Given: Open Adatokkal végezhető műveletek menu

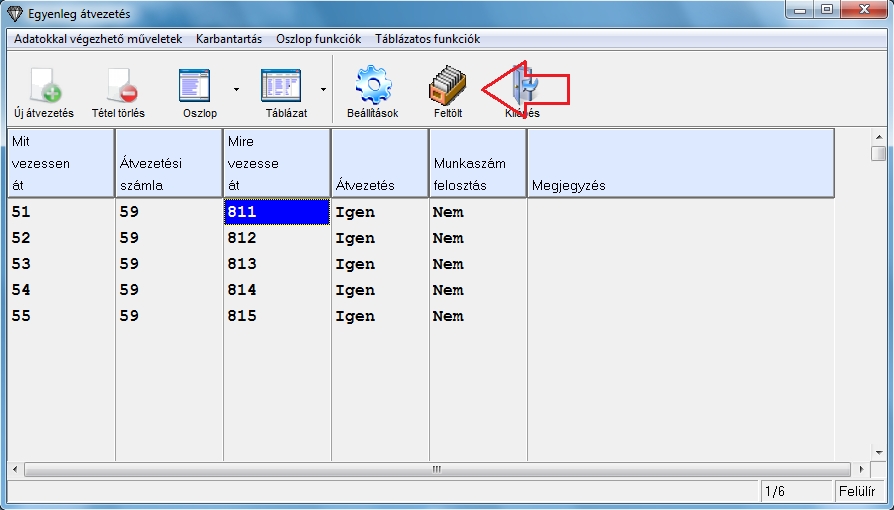Looking at the screenshot, I should [x=98, y=39].
